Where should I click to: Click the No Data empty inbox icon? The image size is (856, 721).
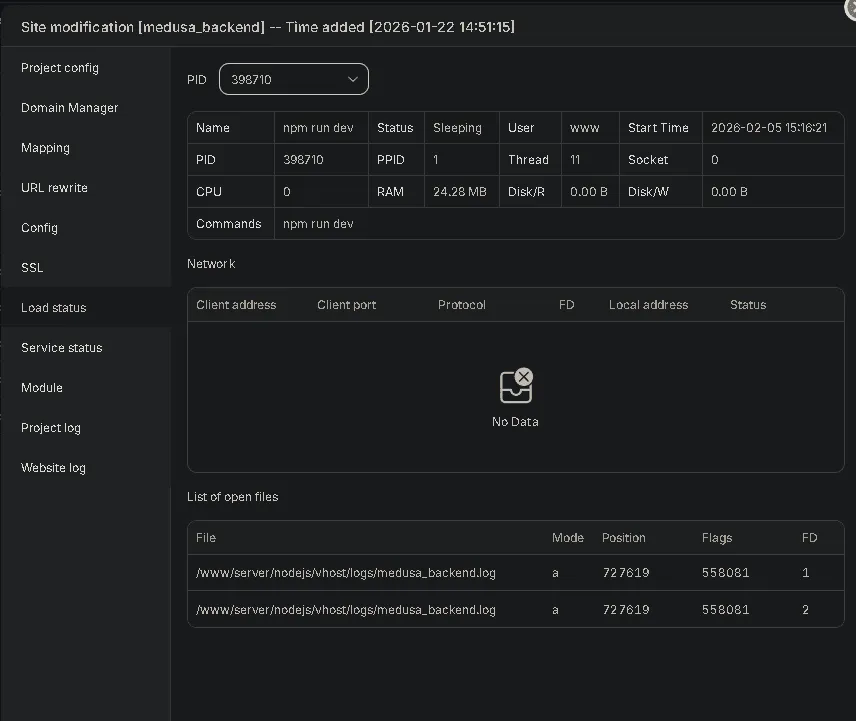[516, 386]
